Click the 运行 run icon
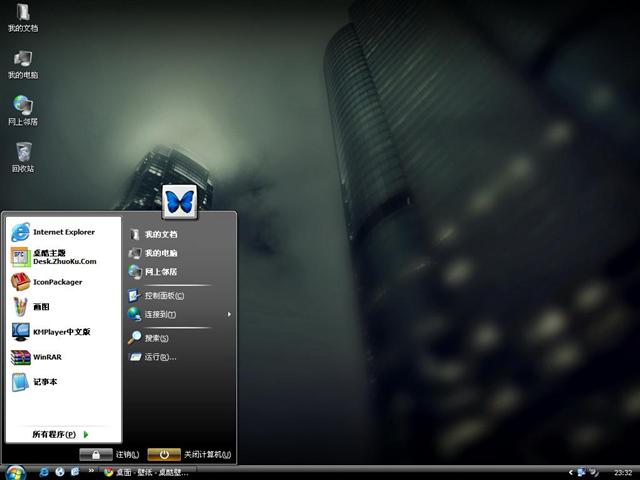This screenshot has height=480, width=640. click(135, 357)
